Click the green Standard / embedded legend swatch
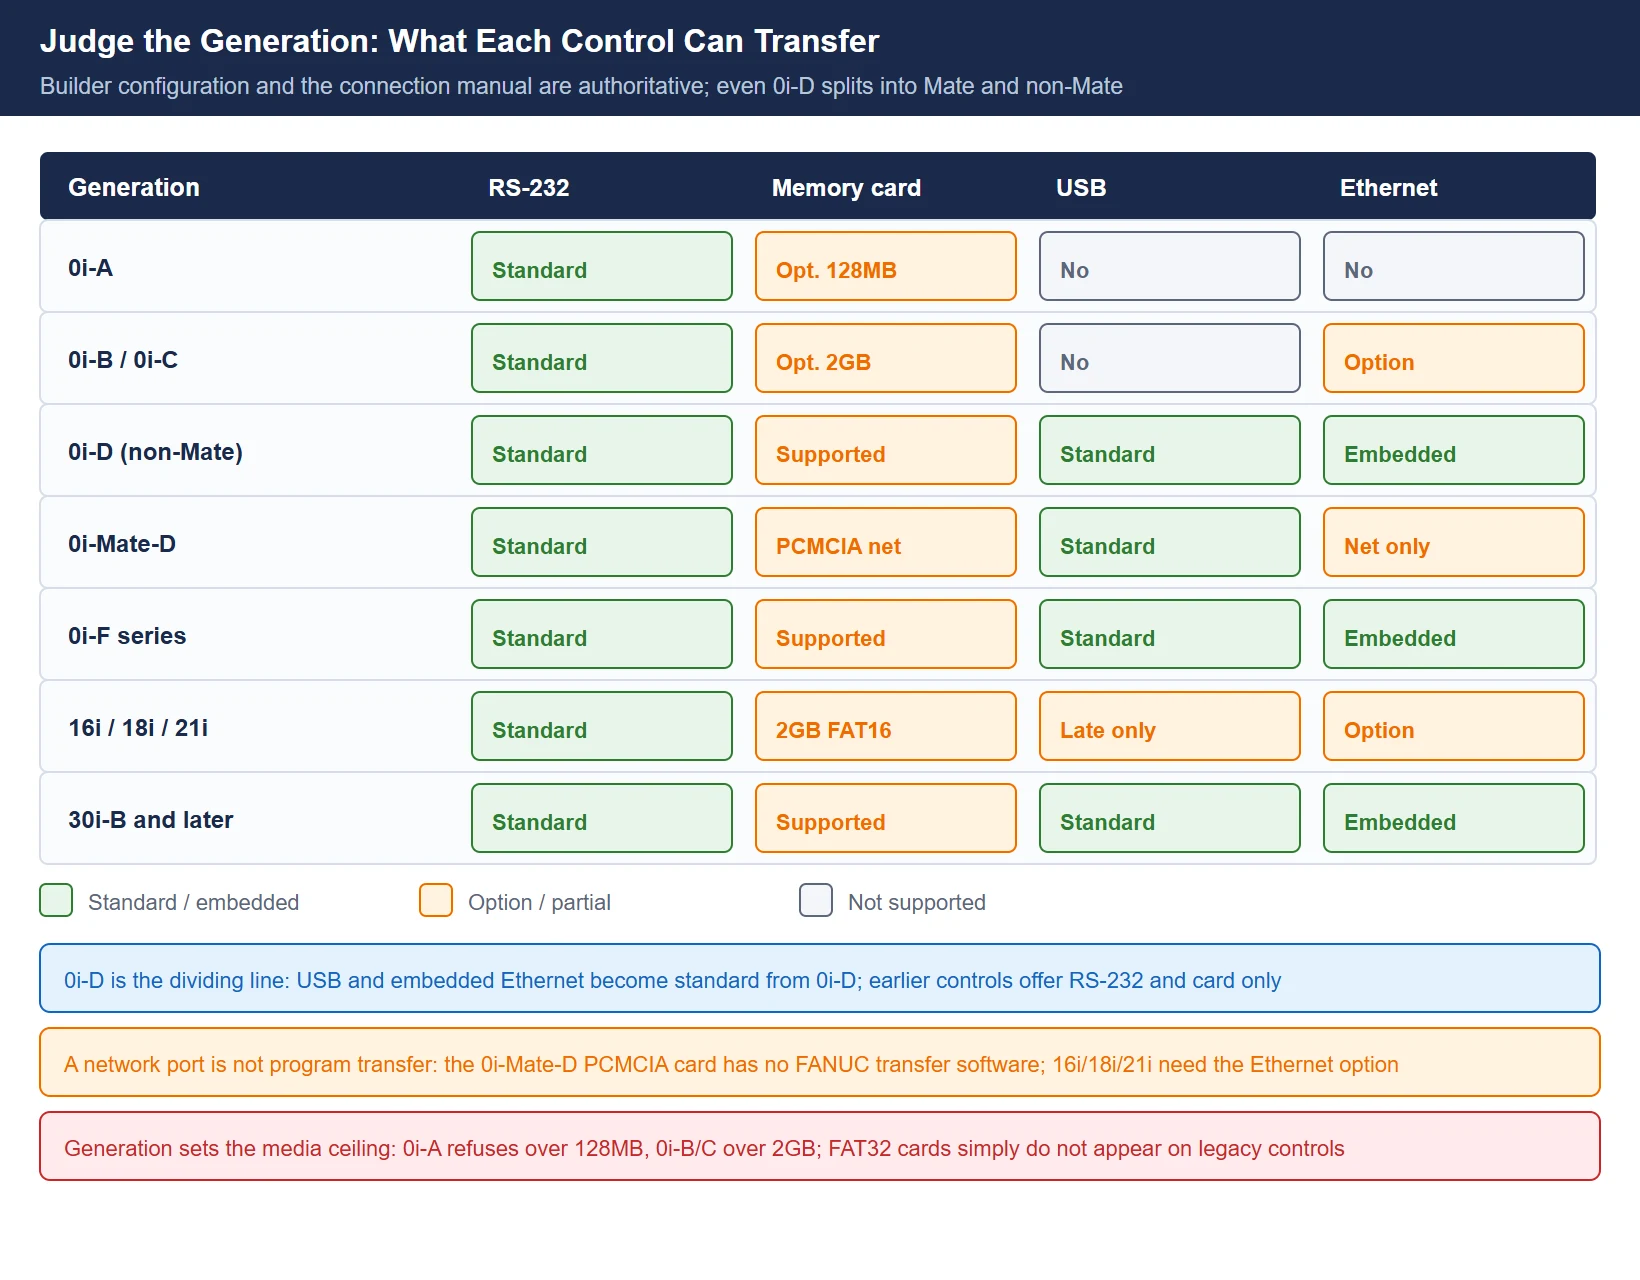1640x1280 pixels. (56, 900)
